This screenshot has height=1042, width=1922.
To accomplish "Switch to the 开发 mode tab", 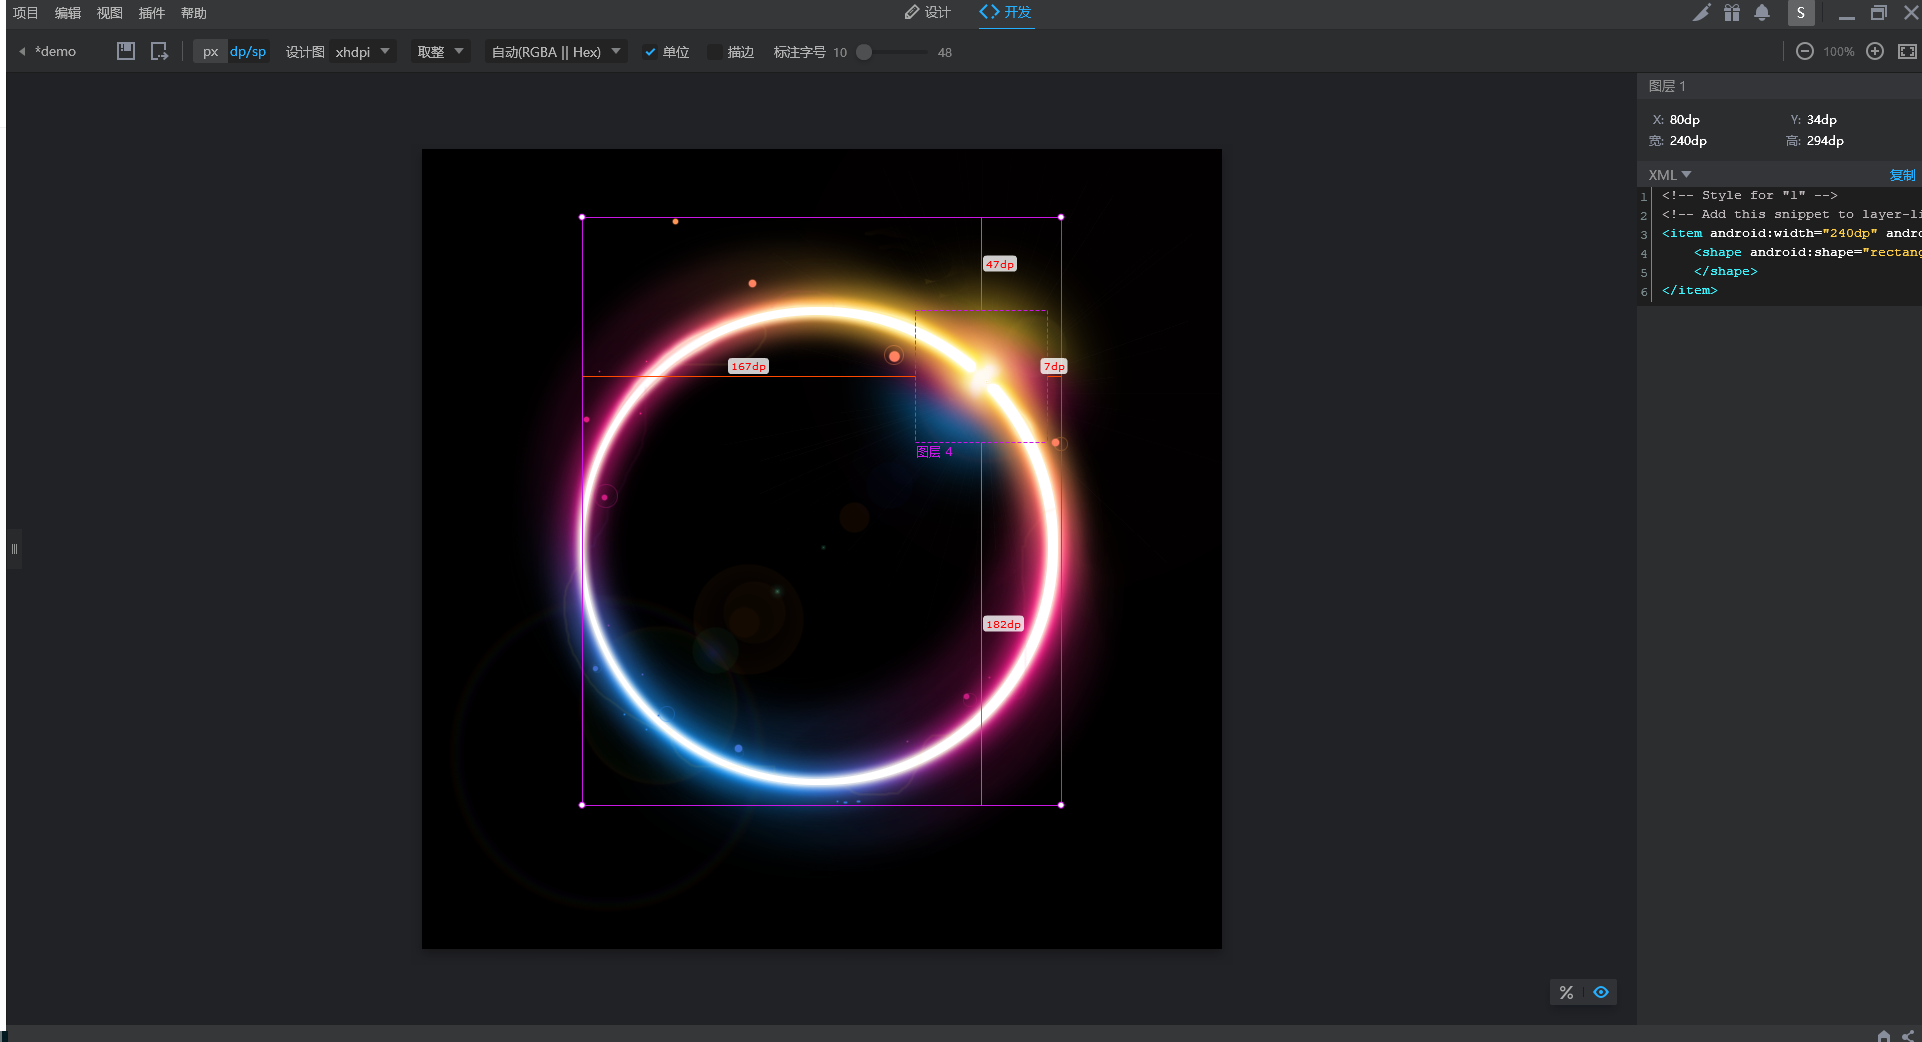I will (1006, 12).
